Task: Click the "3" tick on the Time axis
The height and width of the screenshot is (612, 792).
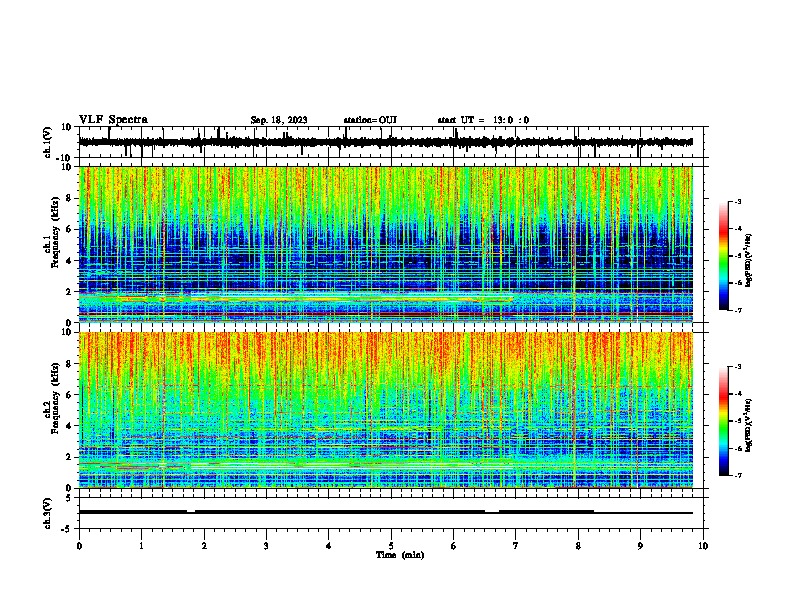Action: pos(266,546)
